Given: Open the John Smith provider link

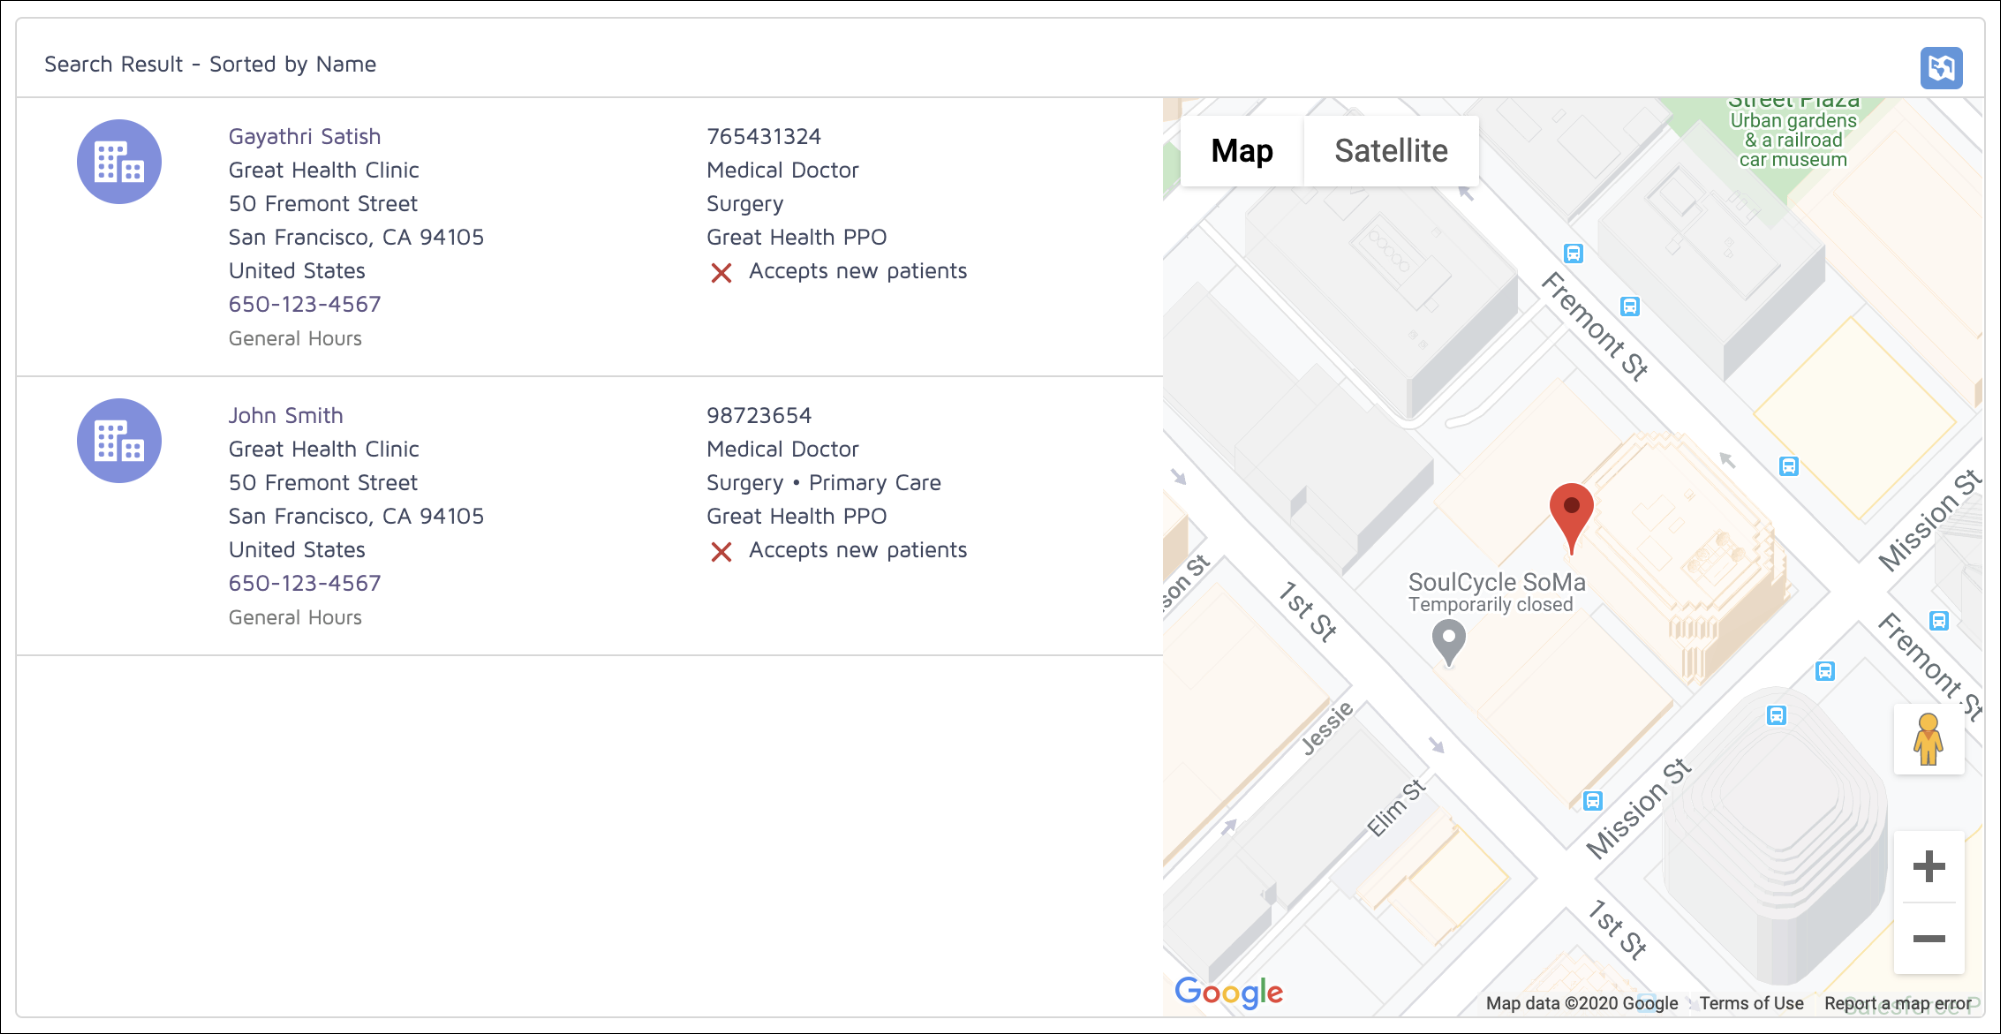Looking at the screenshot, I should coord(286,415).
